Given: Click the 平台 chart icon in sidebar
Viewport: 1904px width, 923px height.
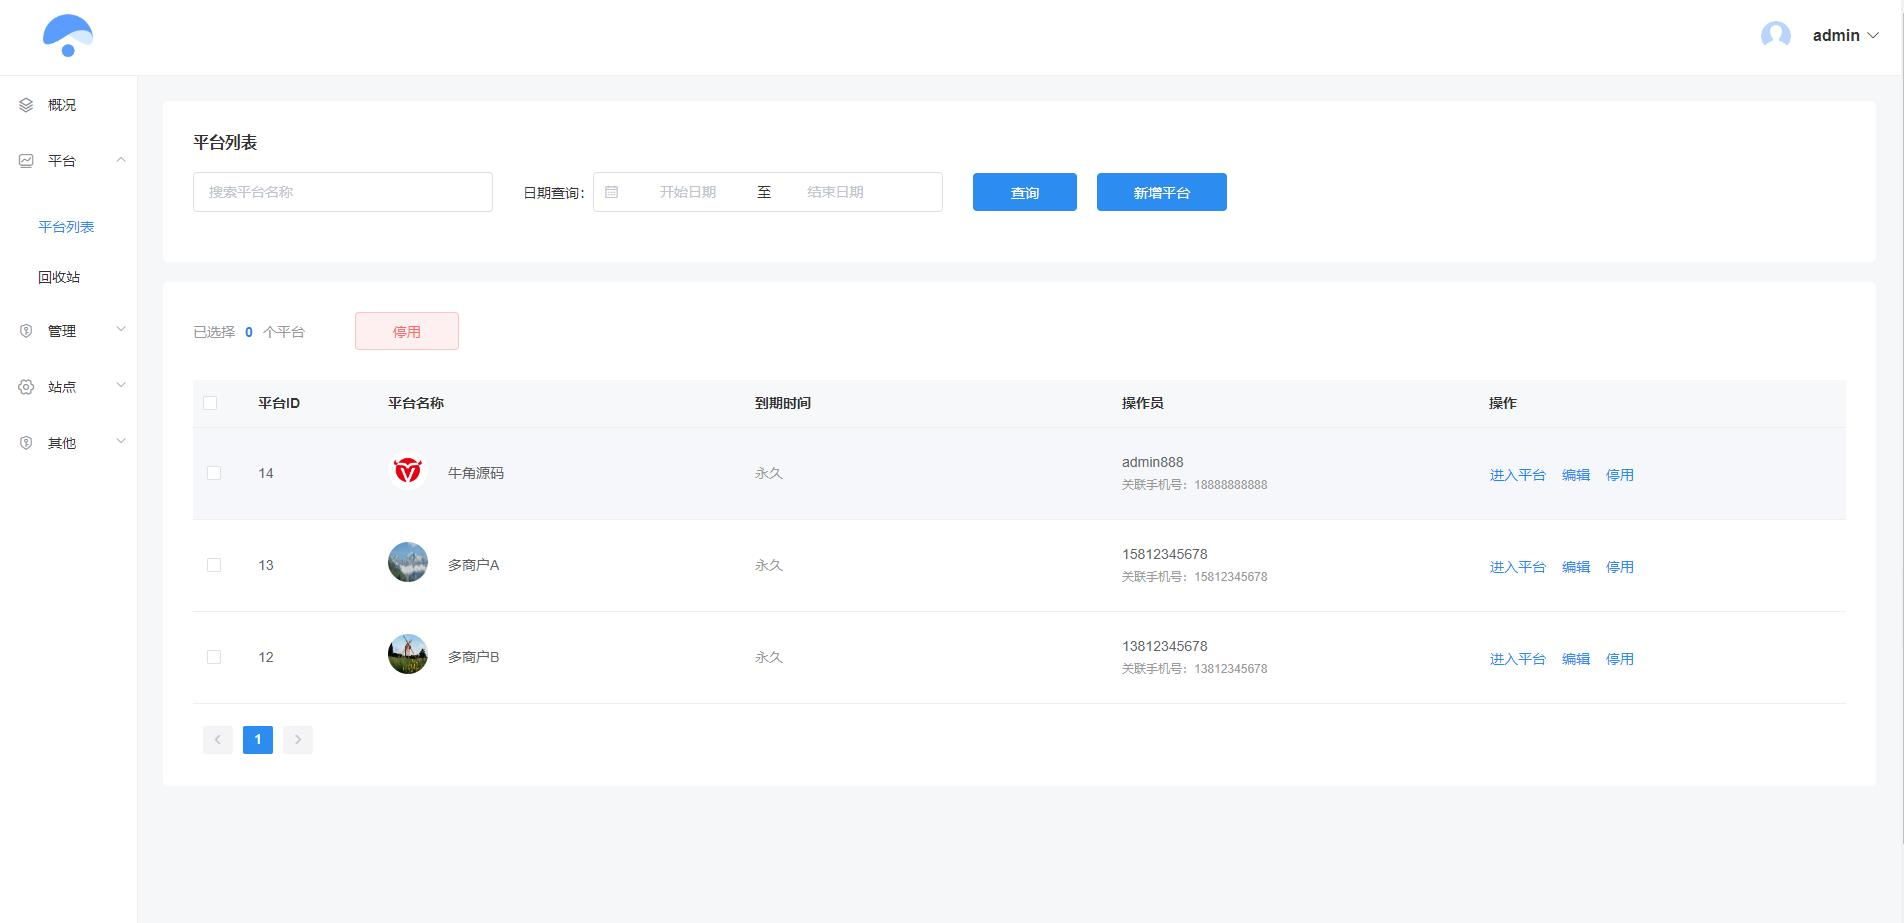Looking at the screenshot, I should coord(26,161).
